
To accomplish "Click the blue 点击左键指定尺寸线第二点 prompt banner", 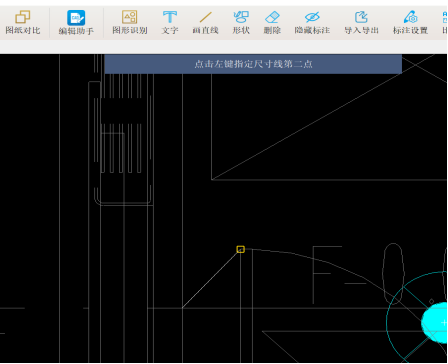I will (x=253, y=64).
